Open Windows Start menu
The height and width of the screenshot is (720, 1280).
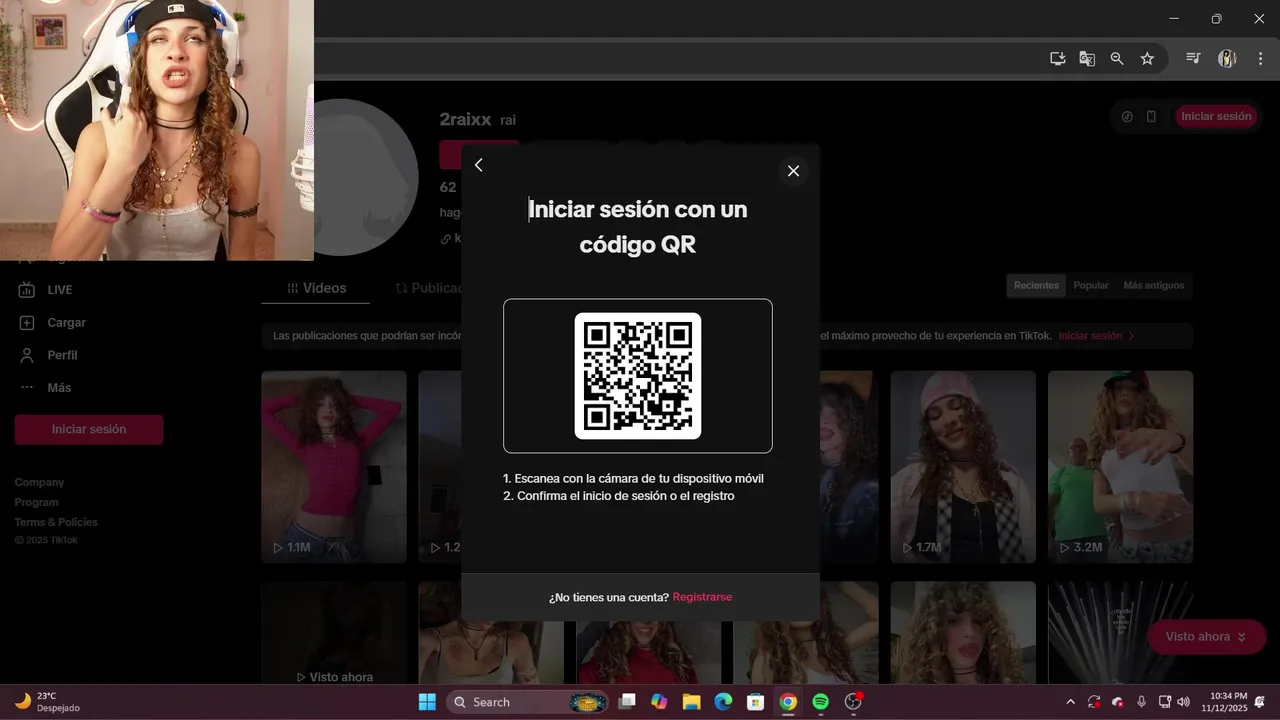[427, 702]
